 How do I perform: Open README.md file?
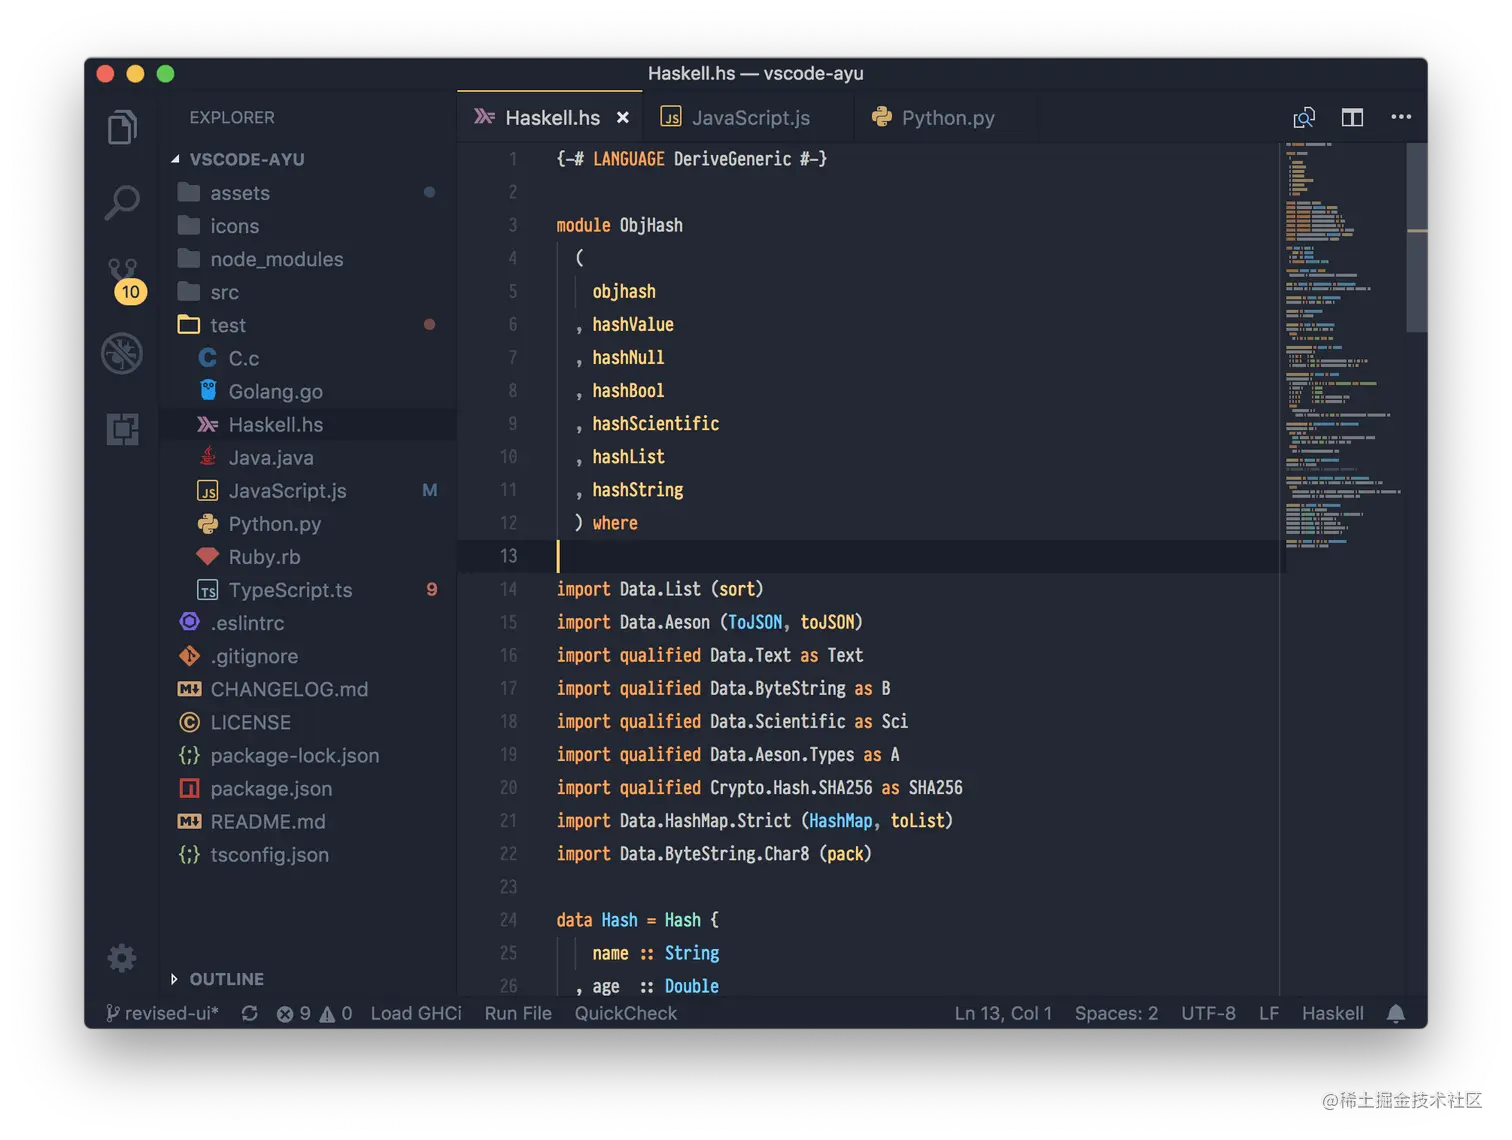[308, 821]
